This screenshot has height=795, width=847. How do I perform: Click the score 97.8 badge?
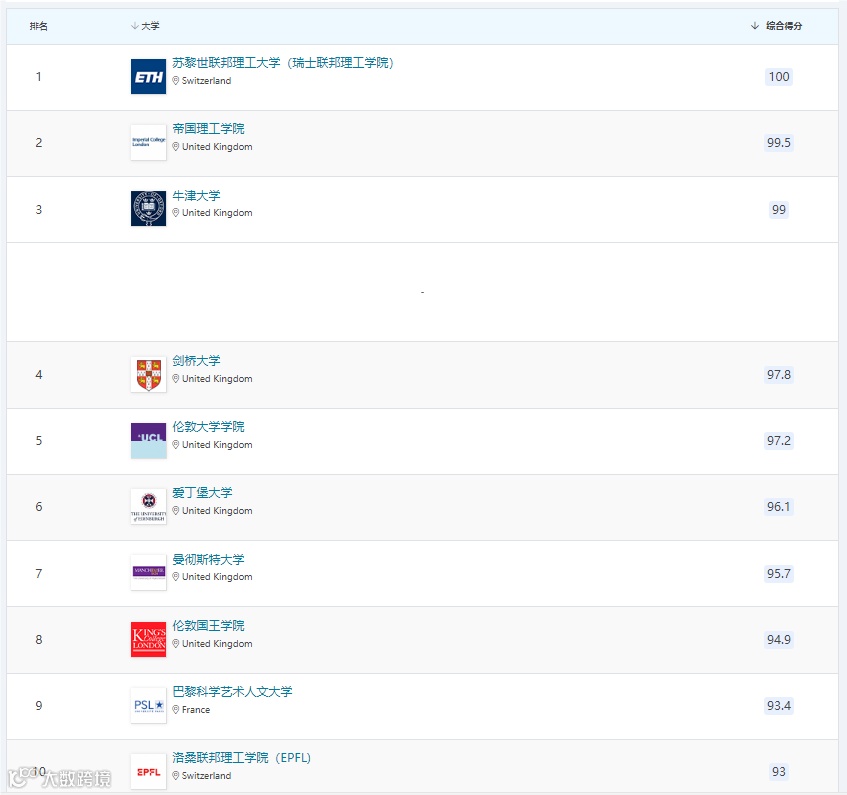pyautogui.click(x=778, y=375)
